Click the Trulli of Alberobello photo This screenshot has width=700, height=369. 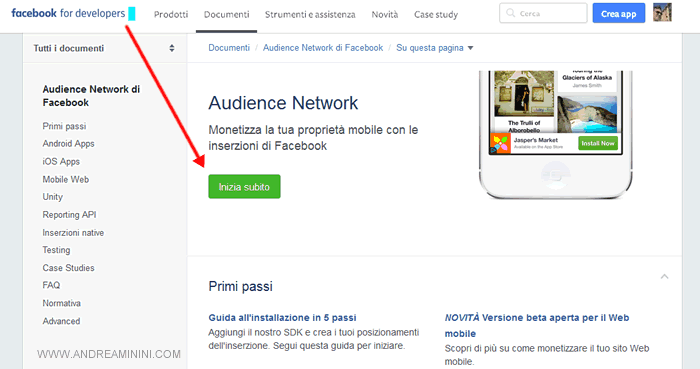click(524, 93)
